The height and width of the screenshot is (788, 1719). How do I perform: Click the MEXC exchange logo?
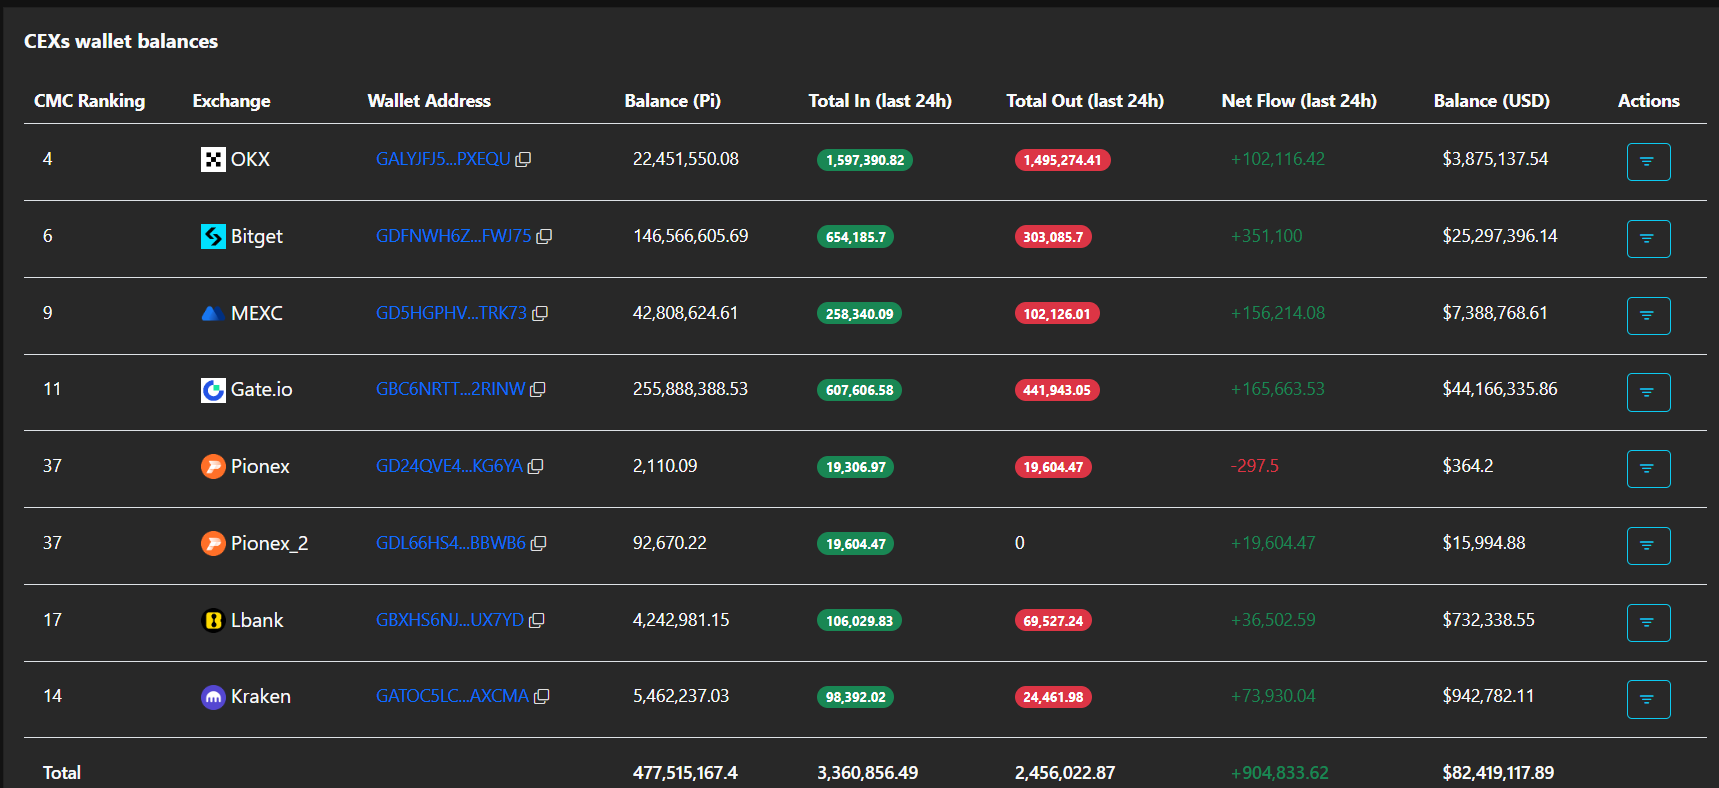pyautogui.click(x=213, y=313)
